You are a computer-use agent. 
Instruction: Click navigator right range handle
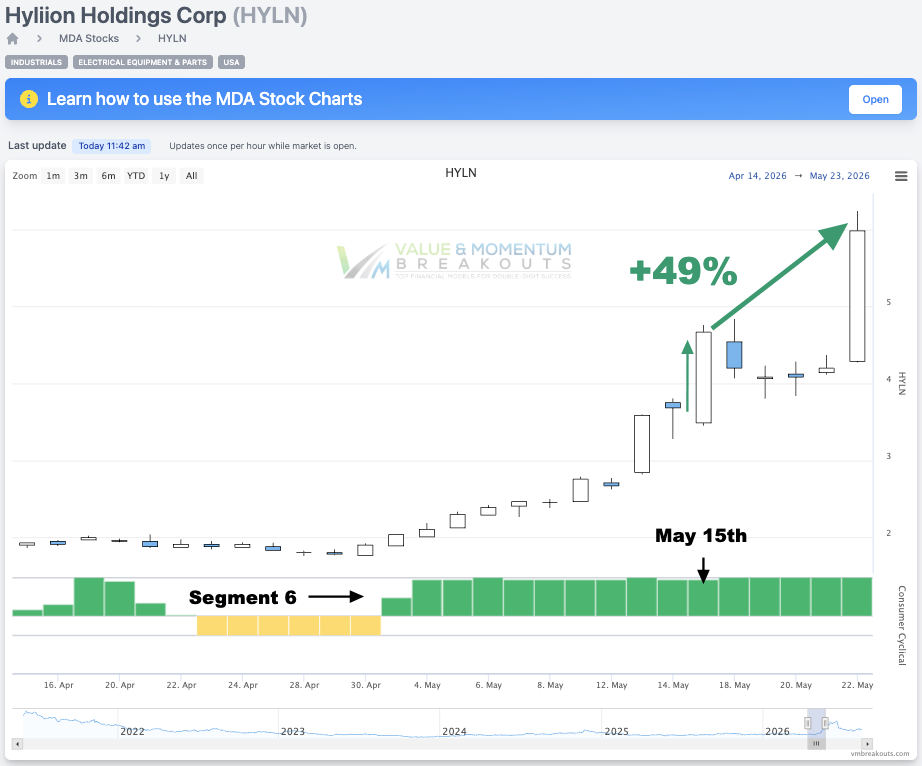826,723
